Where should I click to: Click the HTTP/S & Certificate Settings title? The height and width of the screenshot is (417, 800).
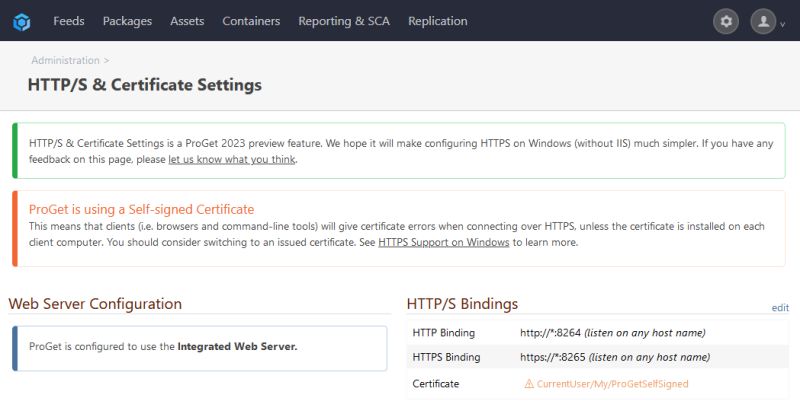[x=144, y=85]
